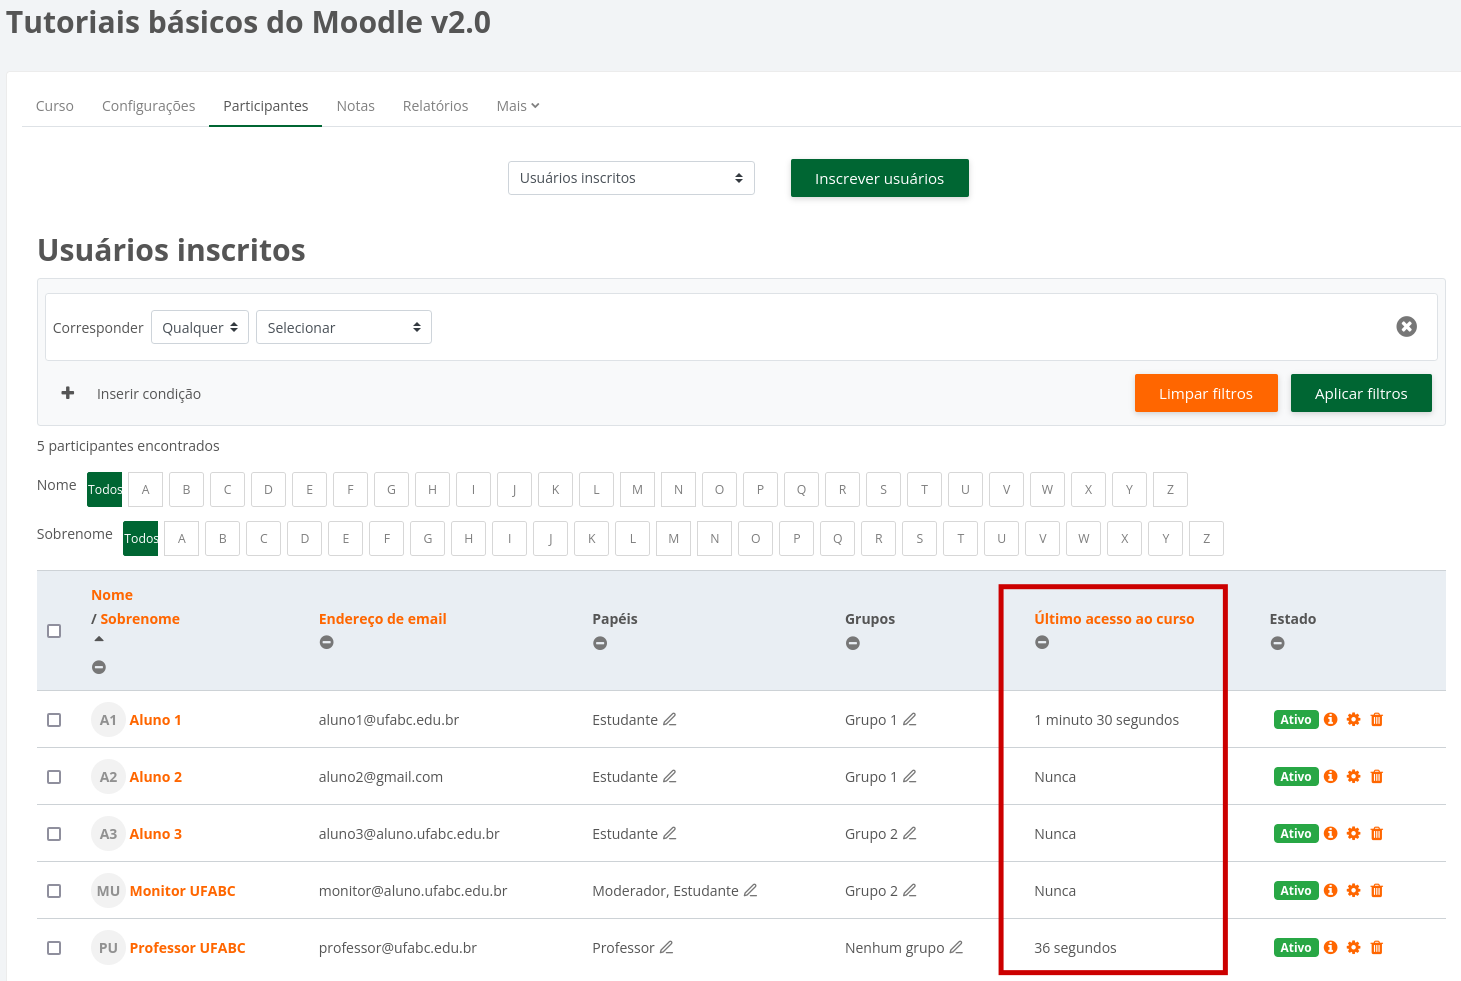
Task: Edit roles pencil for Professor UFABC
Action: pos(666,948)
